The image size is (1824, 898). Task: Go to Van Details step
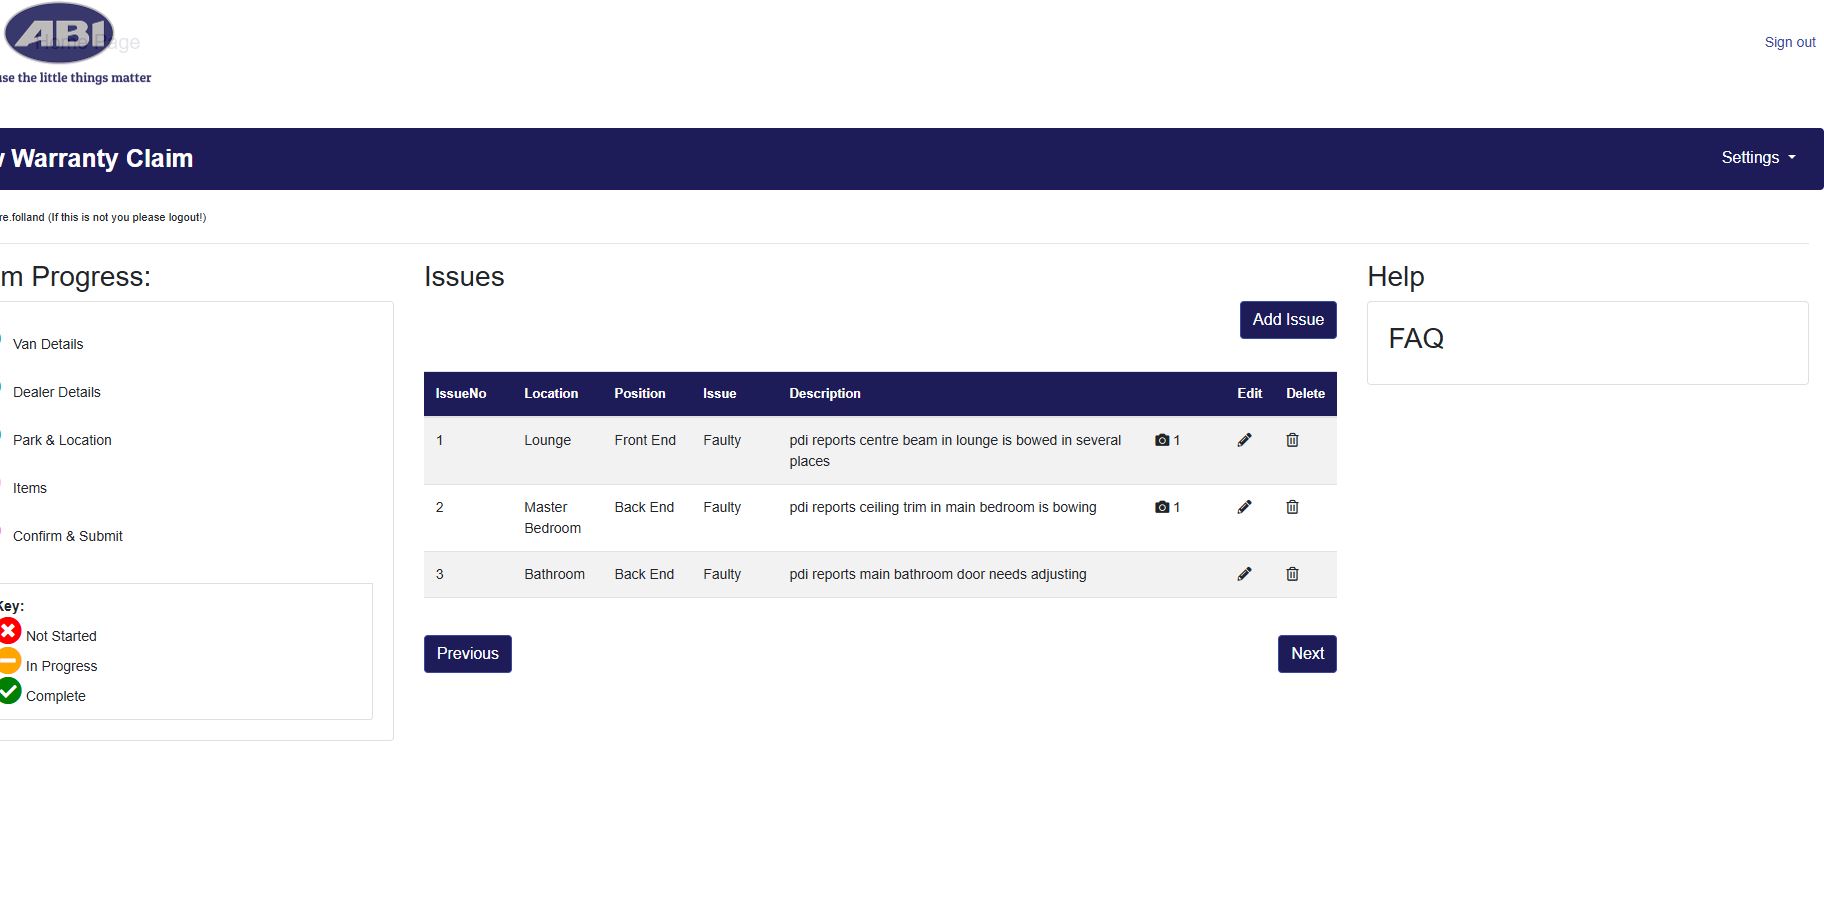[48, 344]
